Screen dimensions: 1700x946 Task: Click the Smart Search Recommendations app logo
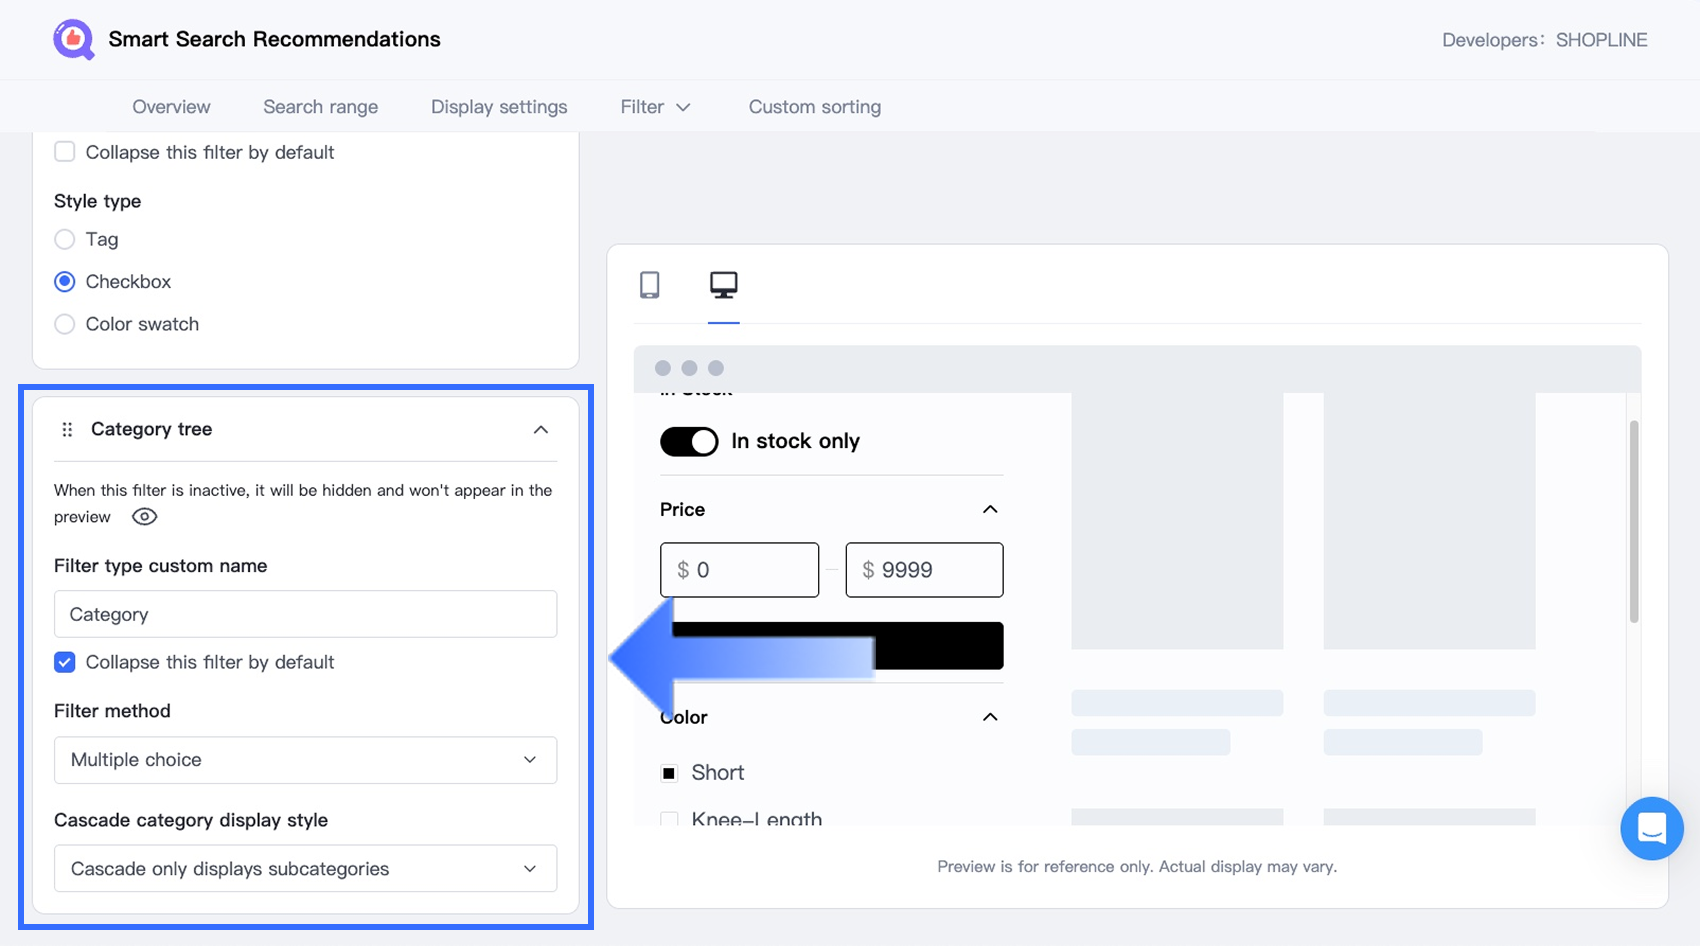[x=73, y=40]
